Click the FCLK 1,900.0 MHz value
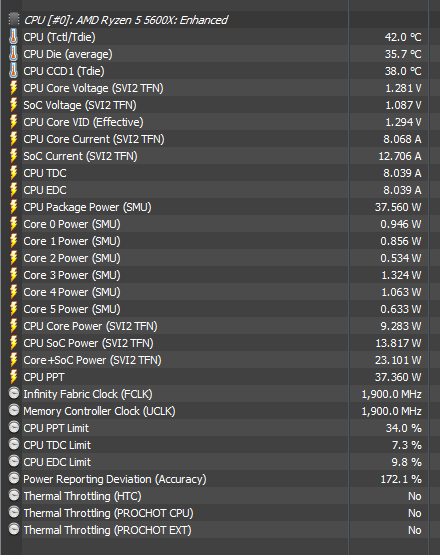The image size is (440, 555). [392, 394]
